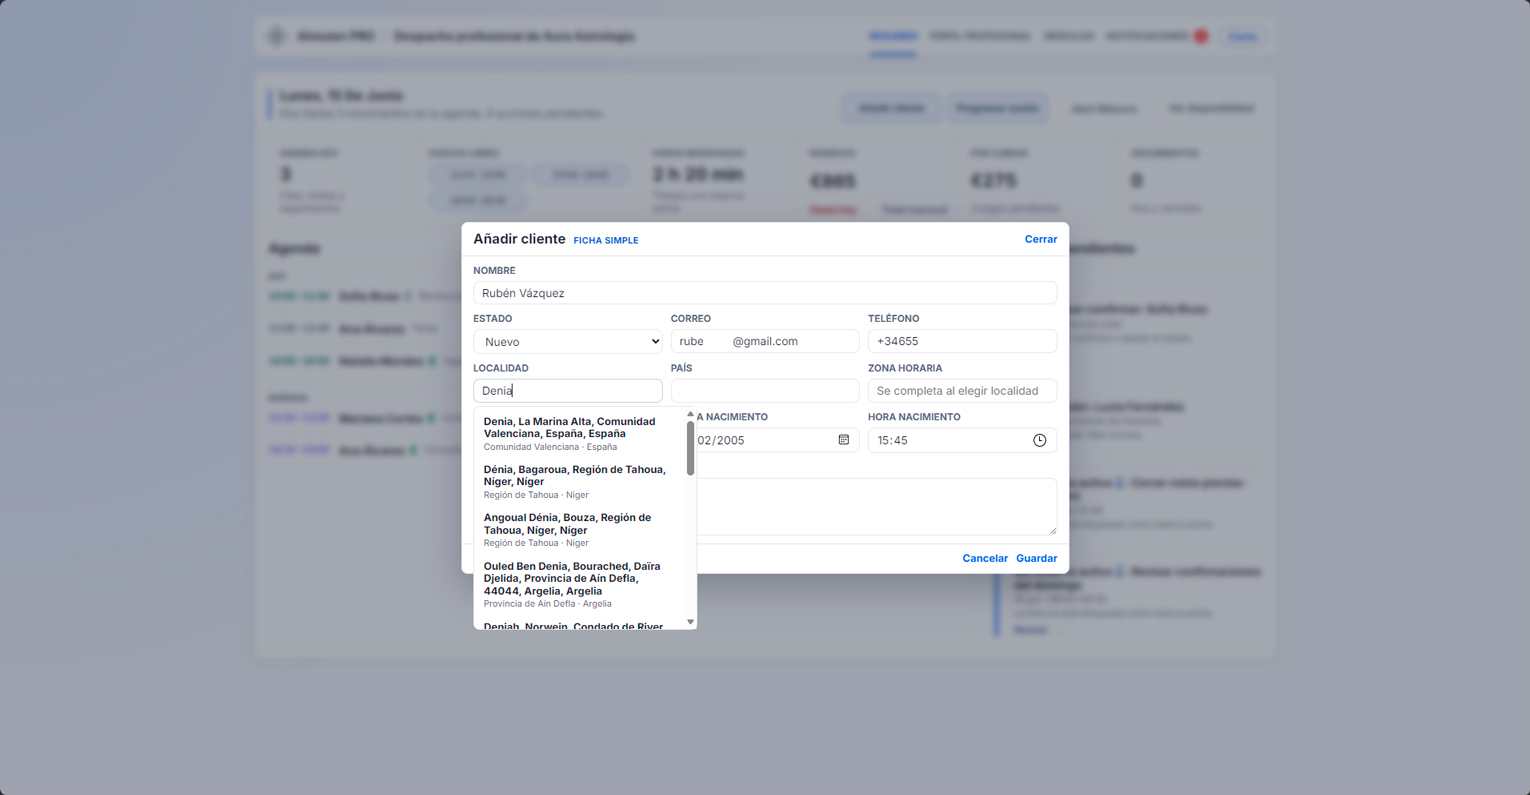Click the textarea resize handle corner

tap(1051, 530)
